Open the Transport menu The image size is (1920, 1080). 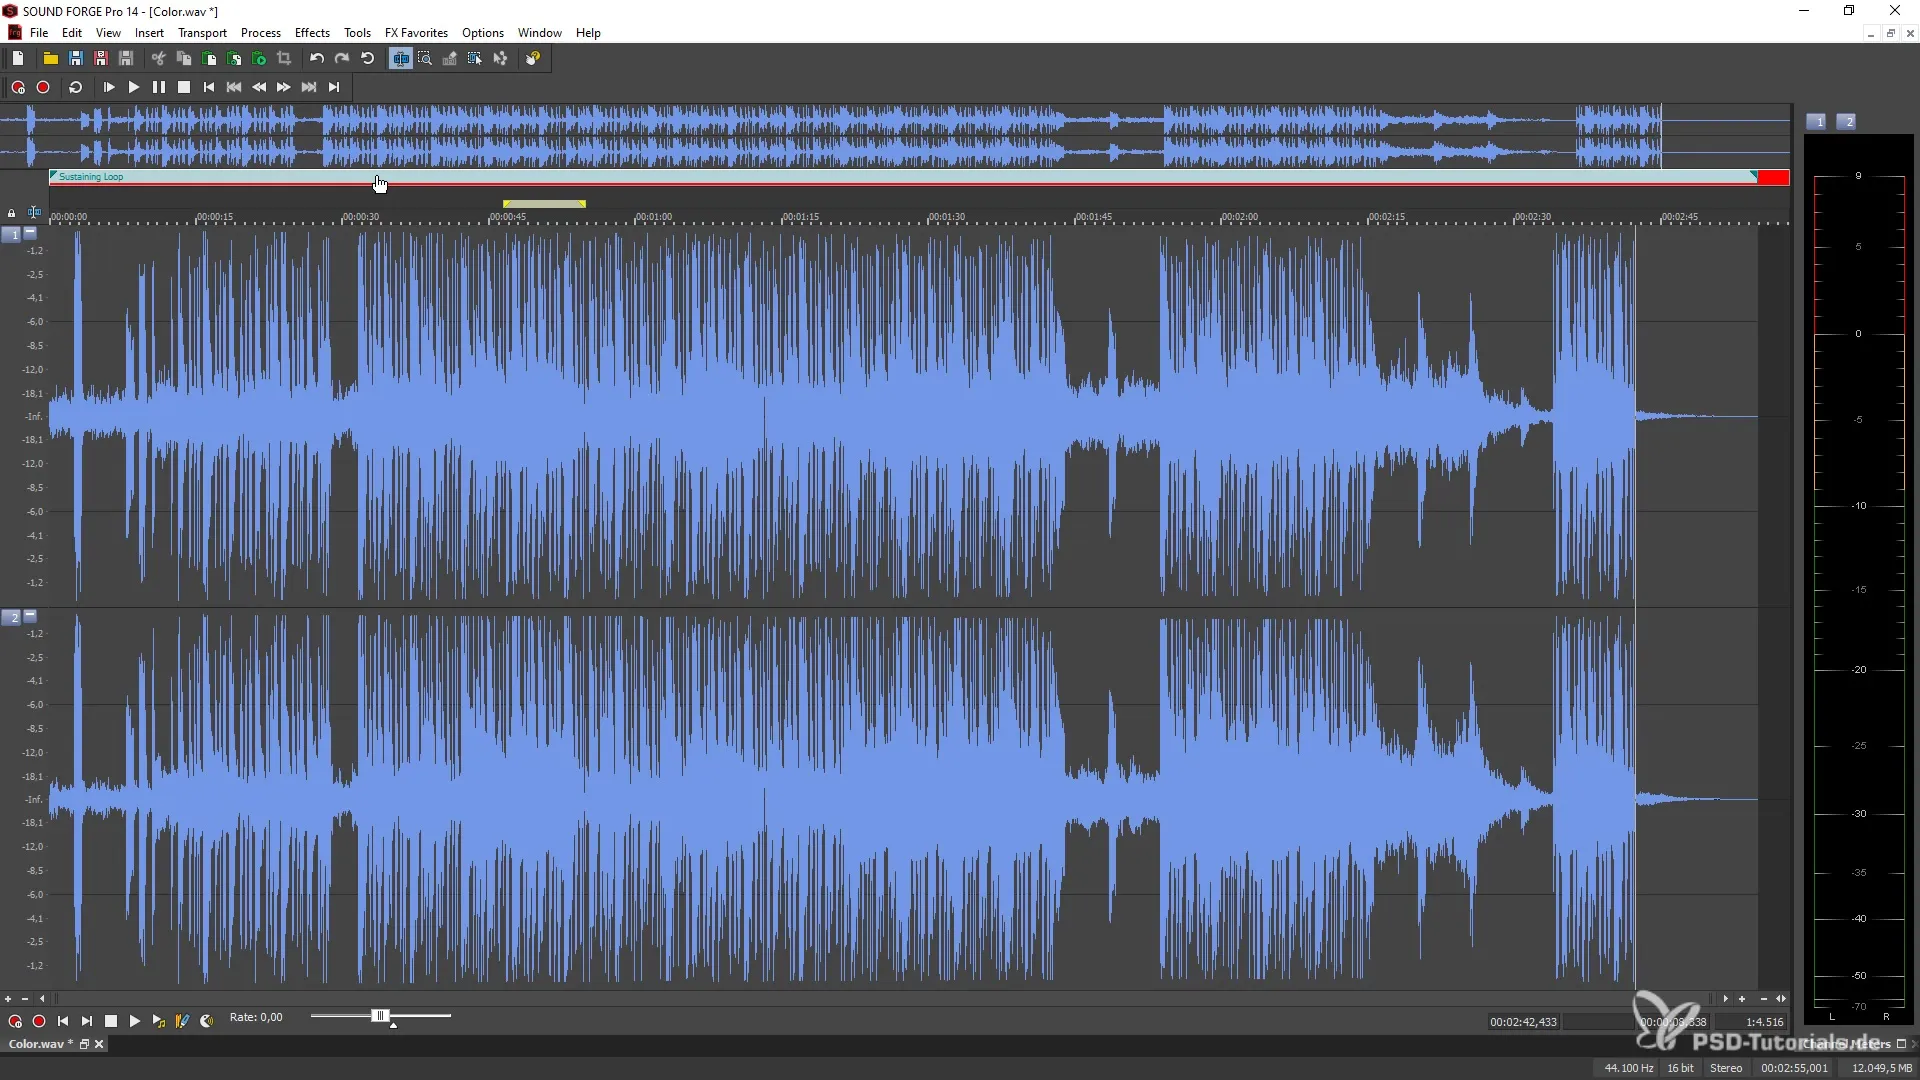pos(202,32)
